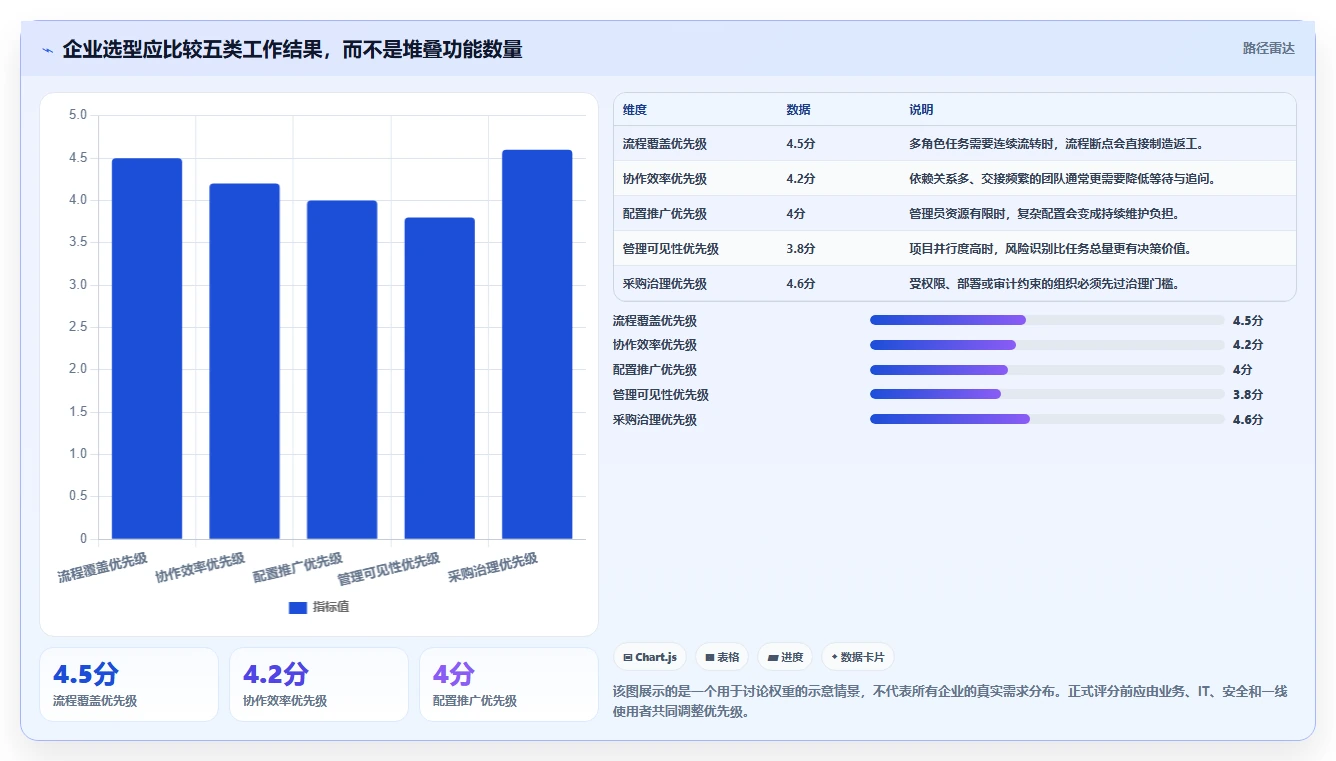Click the pulse icon beside the page title
Screen dimensions: 1336x761
tap(48, 50)
